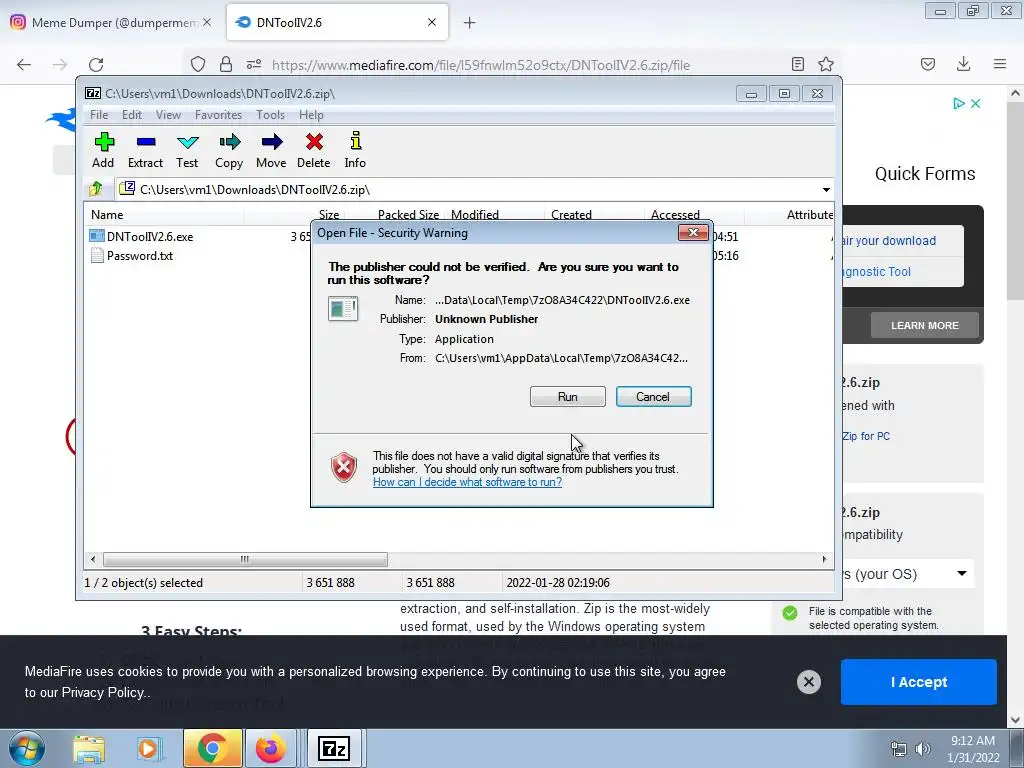Toggle reader view icon in address bar
1024x768 pixels.
tap(797, 64)
